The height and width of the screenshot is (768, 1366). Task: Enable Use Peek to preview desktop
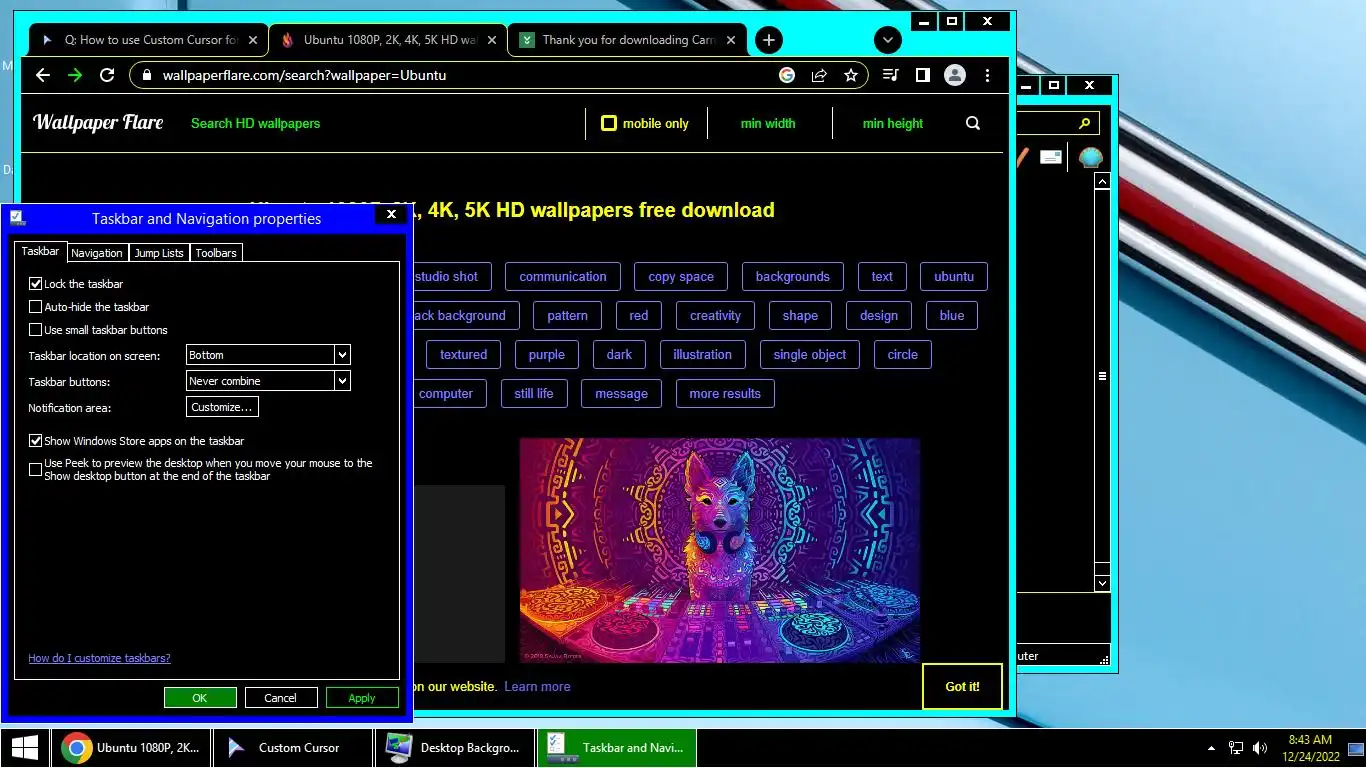pos(36,469)
